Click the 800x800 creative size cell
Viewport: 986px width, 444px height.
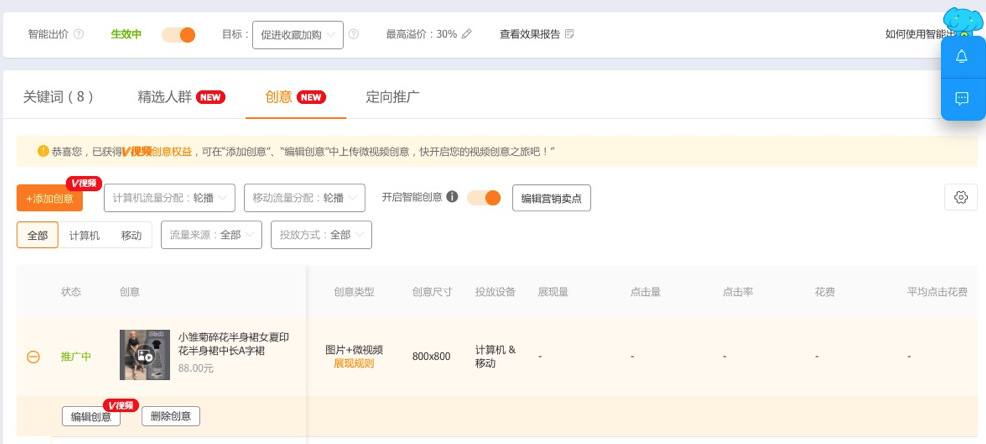[x=431, y=357]
